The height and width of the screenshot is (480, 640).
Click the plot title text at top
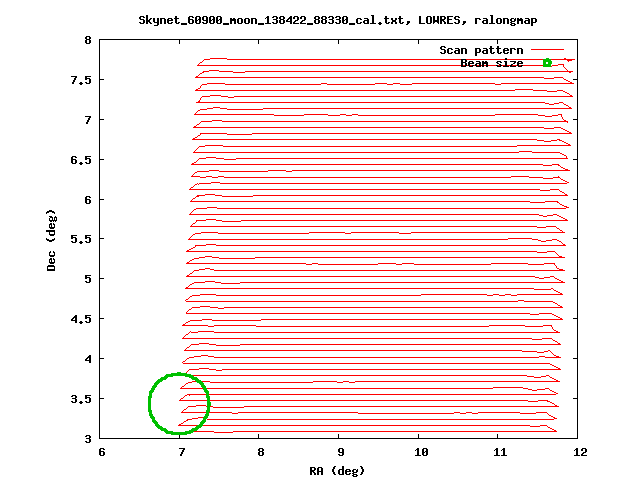pos(338,20)
